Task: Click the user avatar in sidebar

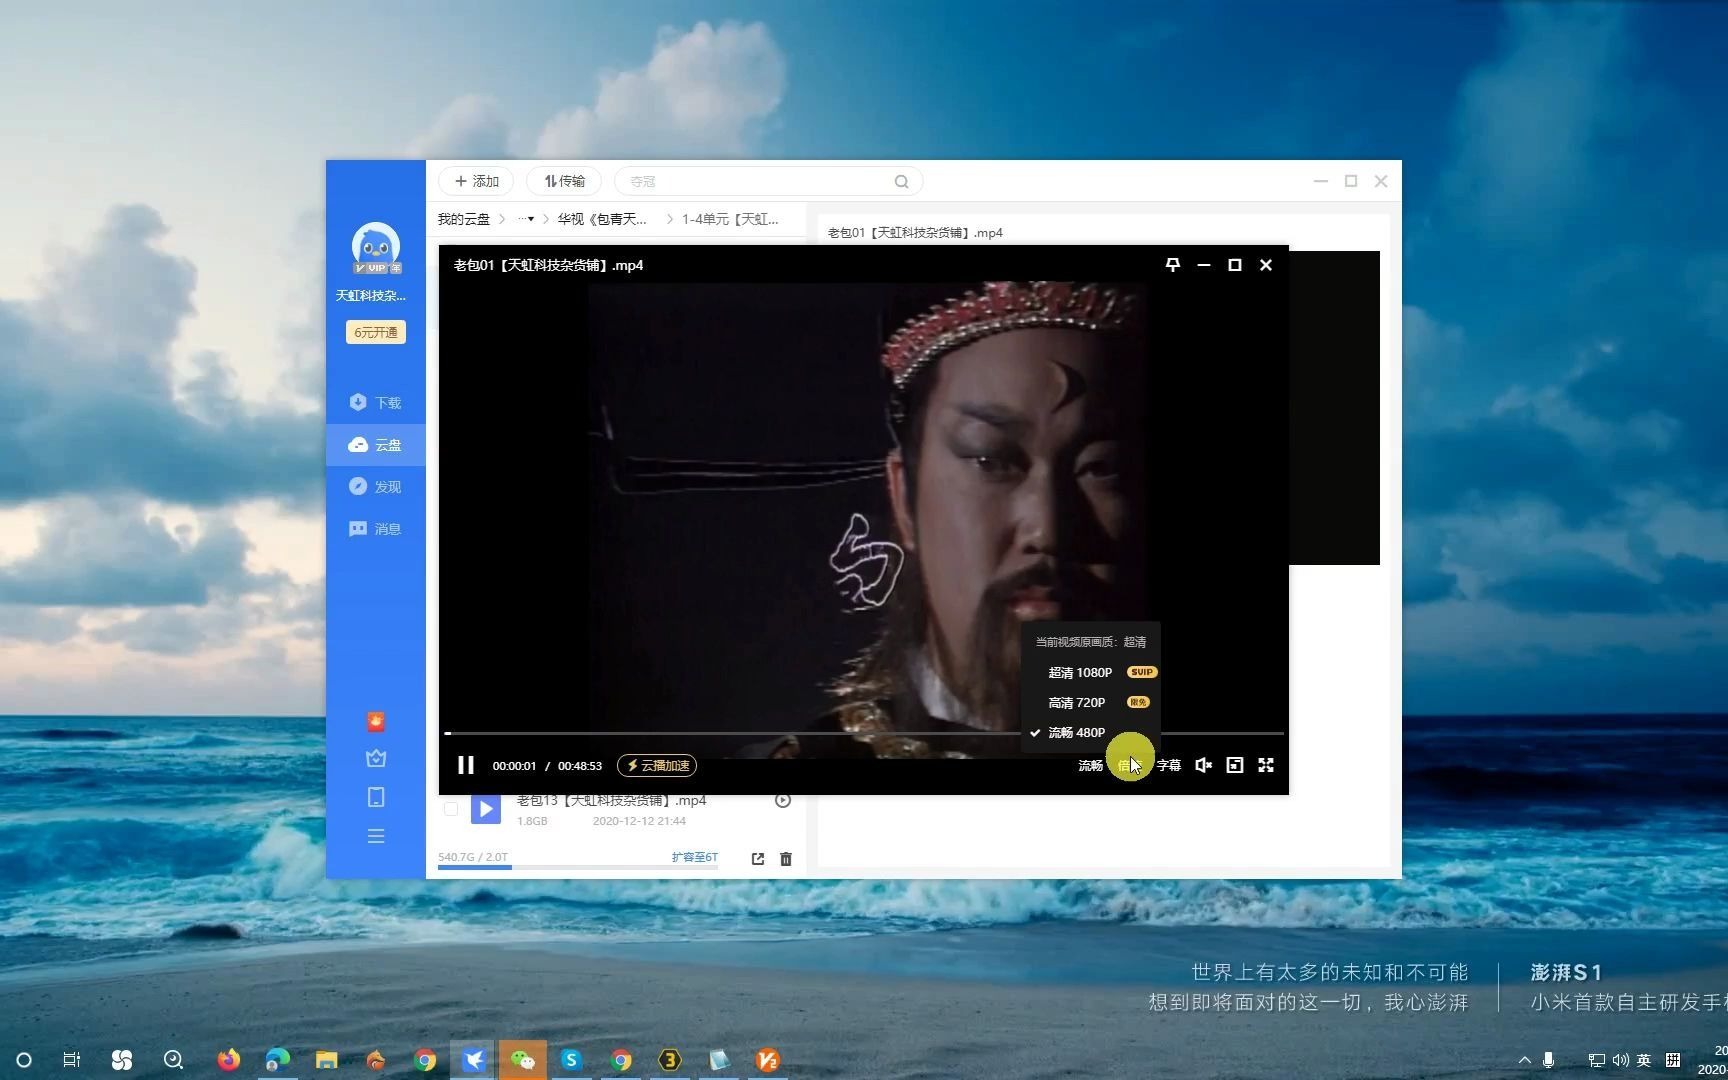Action: (x=376, y=248)
